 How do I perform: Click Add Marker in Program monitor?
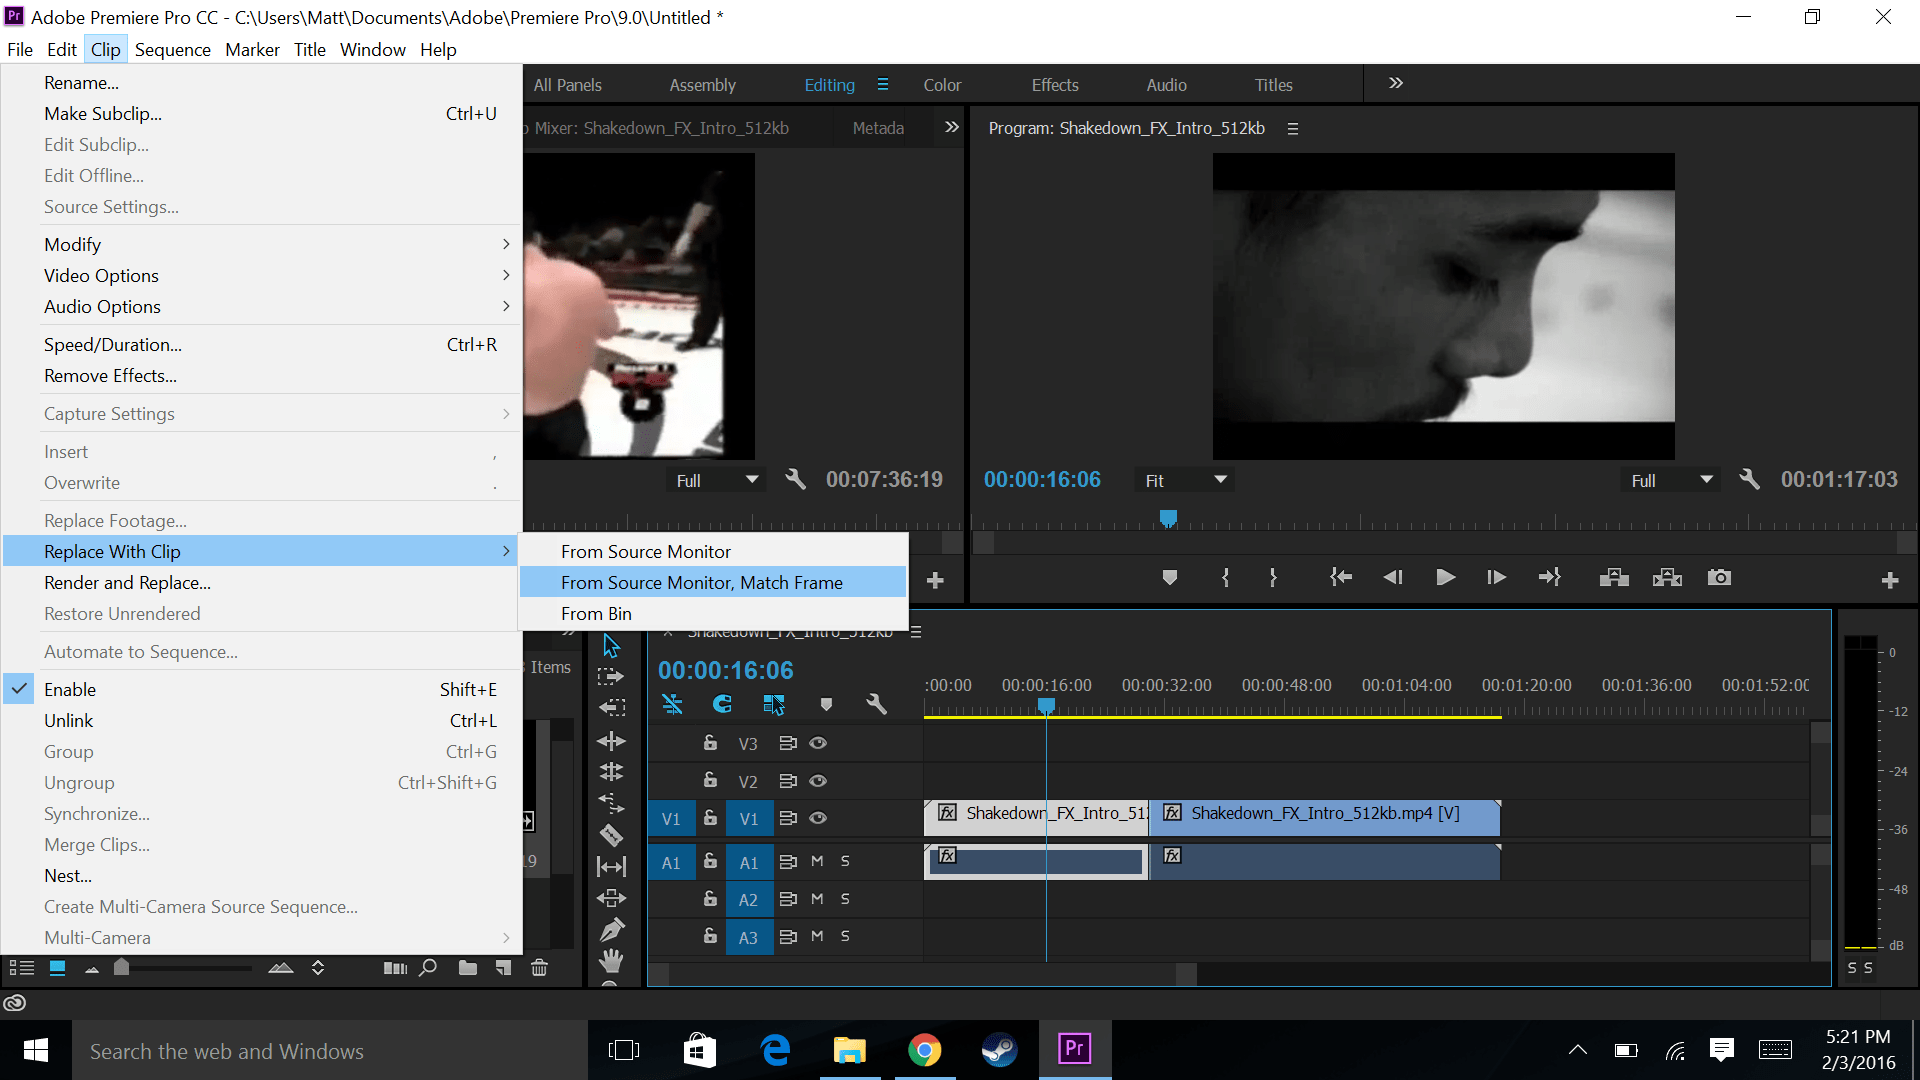coord(1169,578)
